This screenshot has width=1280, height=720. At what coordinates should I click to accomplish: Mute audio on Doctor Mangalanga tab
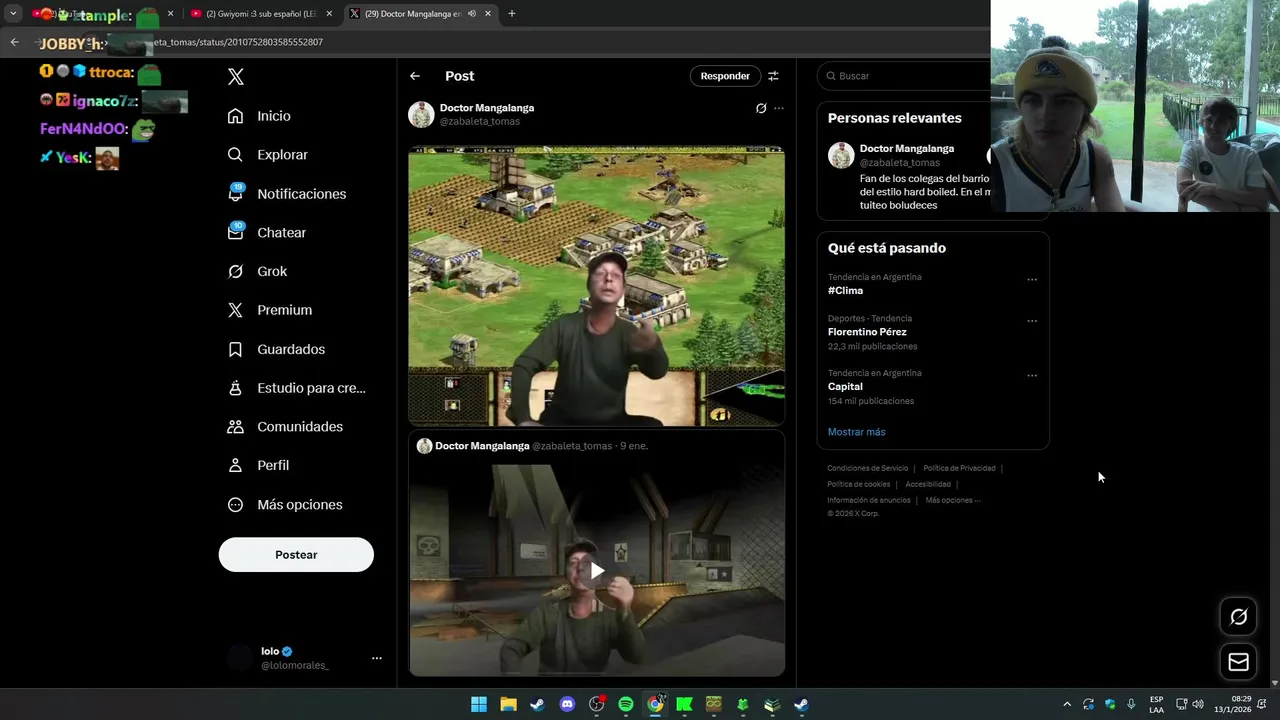click(471, 14)
